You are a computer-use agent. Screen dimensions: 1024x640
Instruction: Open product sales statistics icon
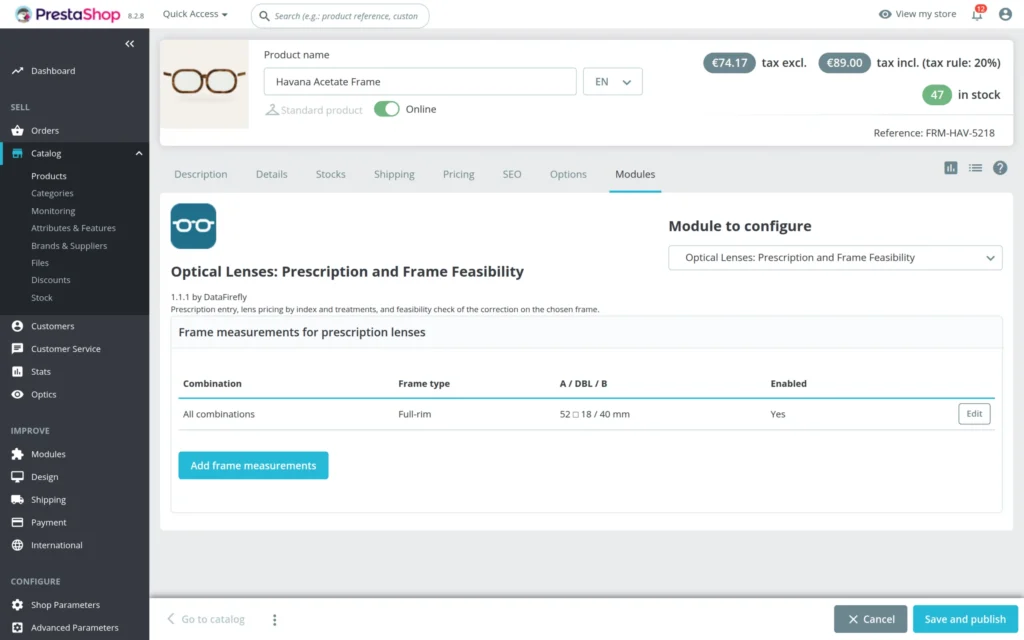[x=951, y=168]
